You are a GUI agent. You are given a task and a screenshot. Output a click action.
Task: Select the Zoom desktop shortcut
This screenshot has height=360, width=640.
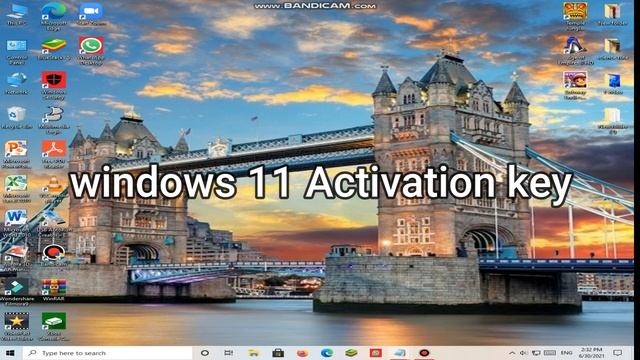[91, 14]
